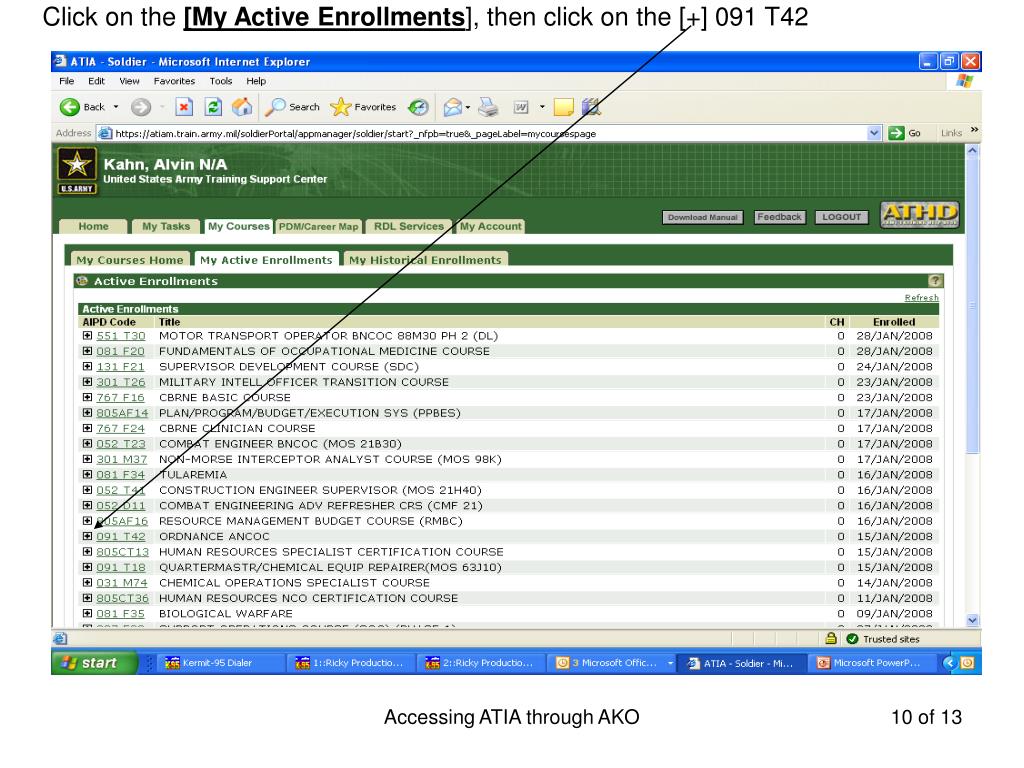The image size is (1024, 768).
Task: Open the File menu
Action: [x=67, y=81]
